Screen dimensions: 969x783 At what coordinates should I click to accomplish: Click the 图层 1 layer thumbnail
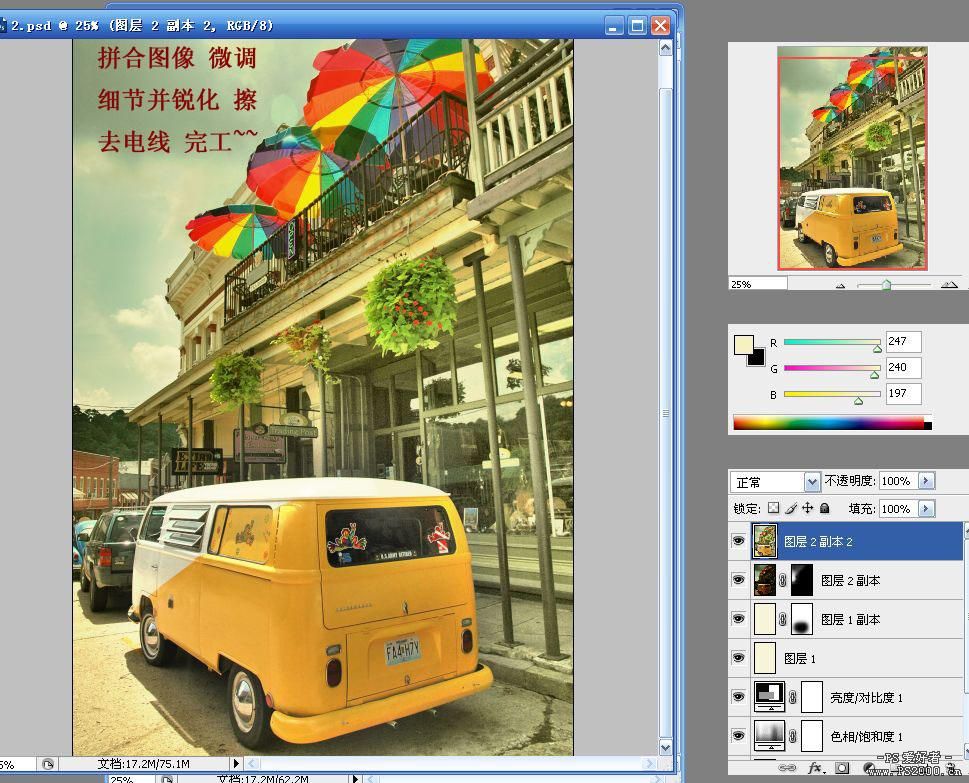tap(764, 658)
